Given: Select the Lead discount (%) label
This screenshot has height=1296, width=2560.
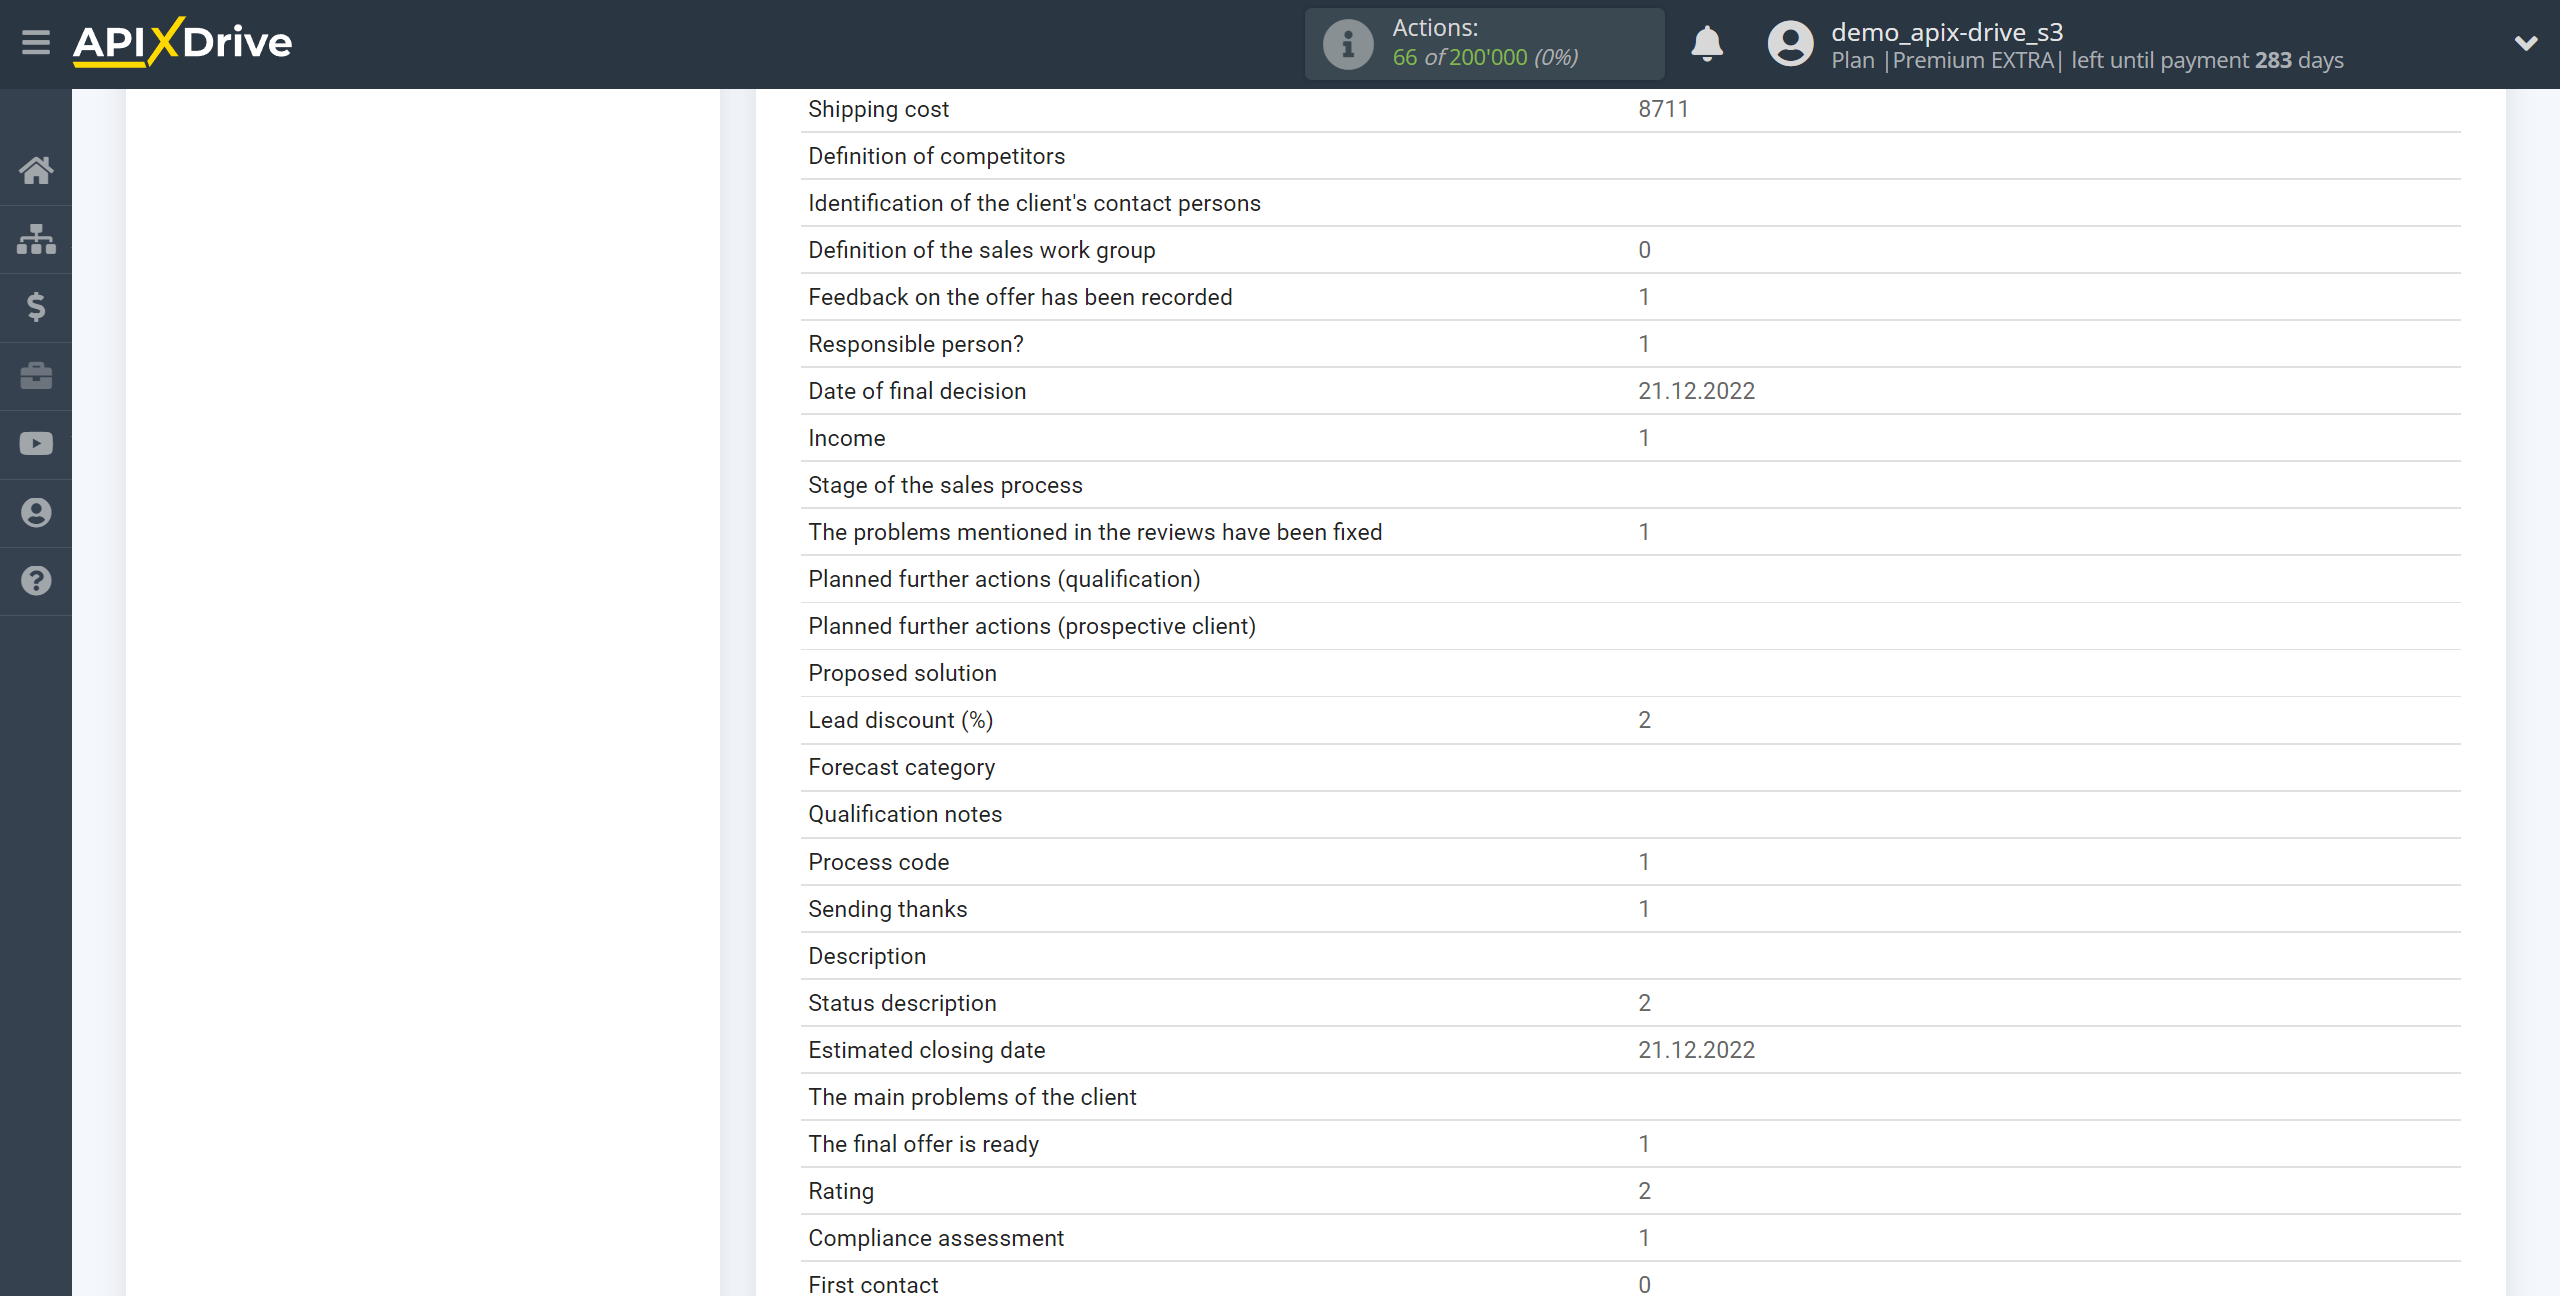Looking at the screenshot, I should point(900,720).
